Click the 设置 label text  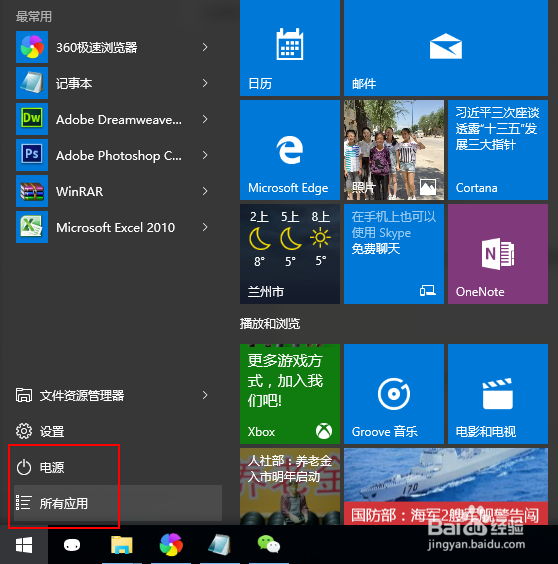pyautogui.click(x=52, y=431)
